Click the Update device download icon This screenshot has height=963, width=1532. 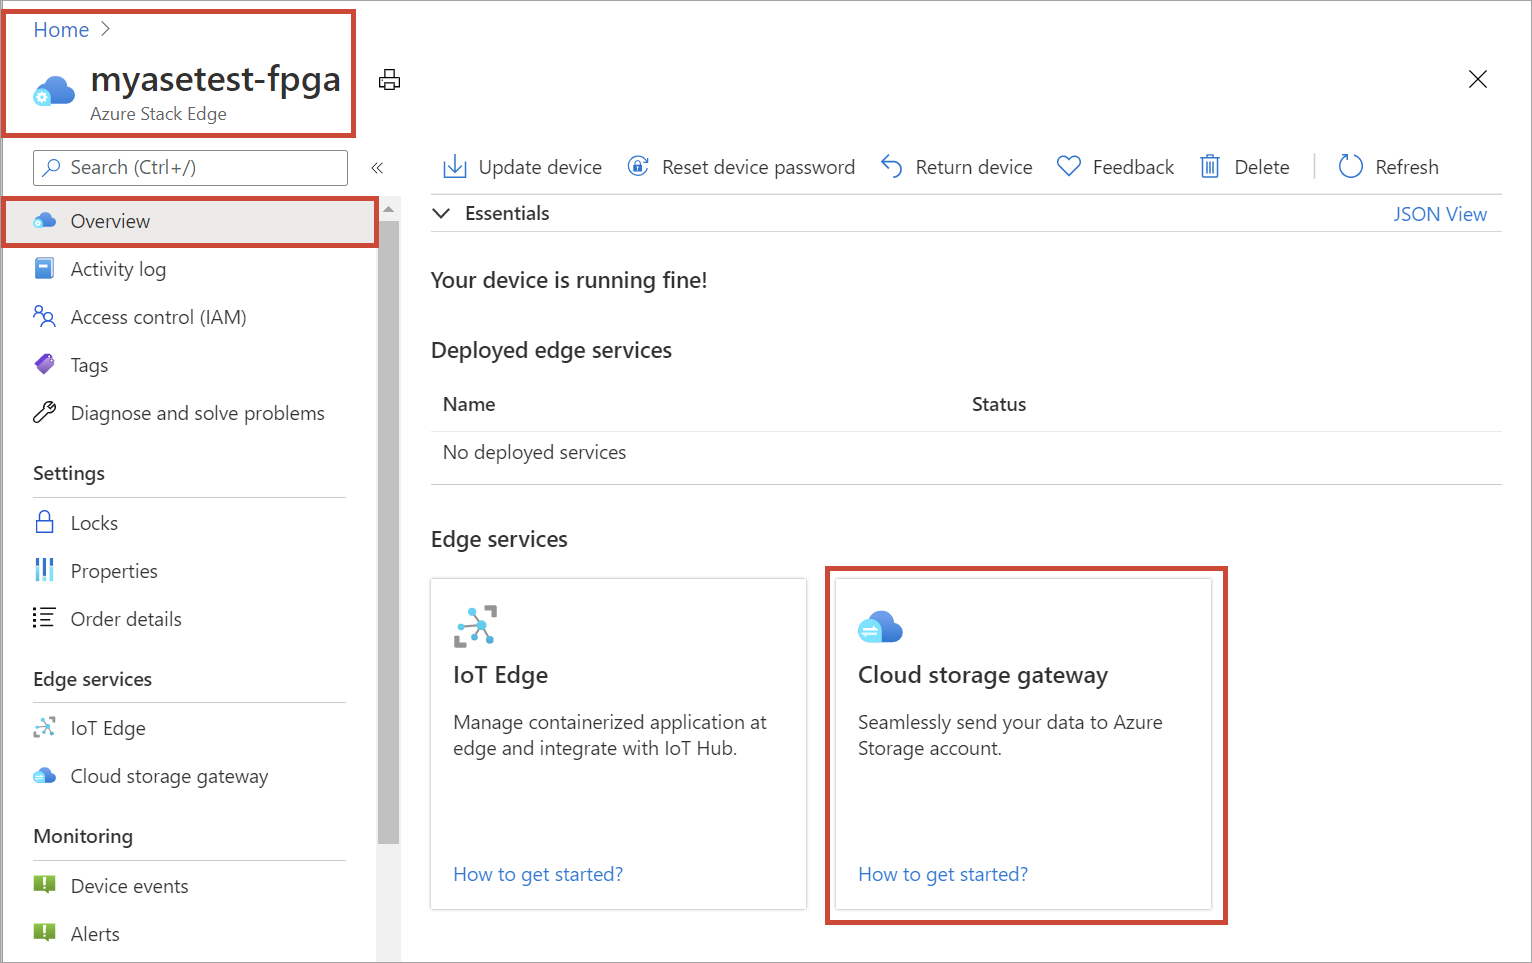click(455, 167)
